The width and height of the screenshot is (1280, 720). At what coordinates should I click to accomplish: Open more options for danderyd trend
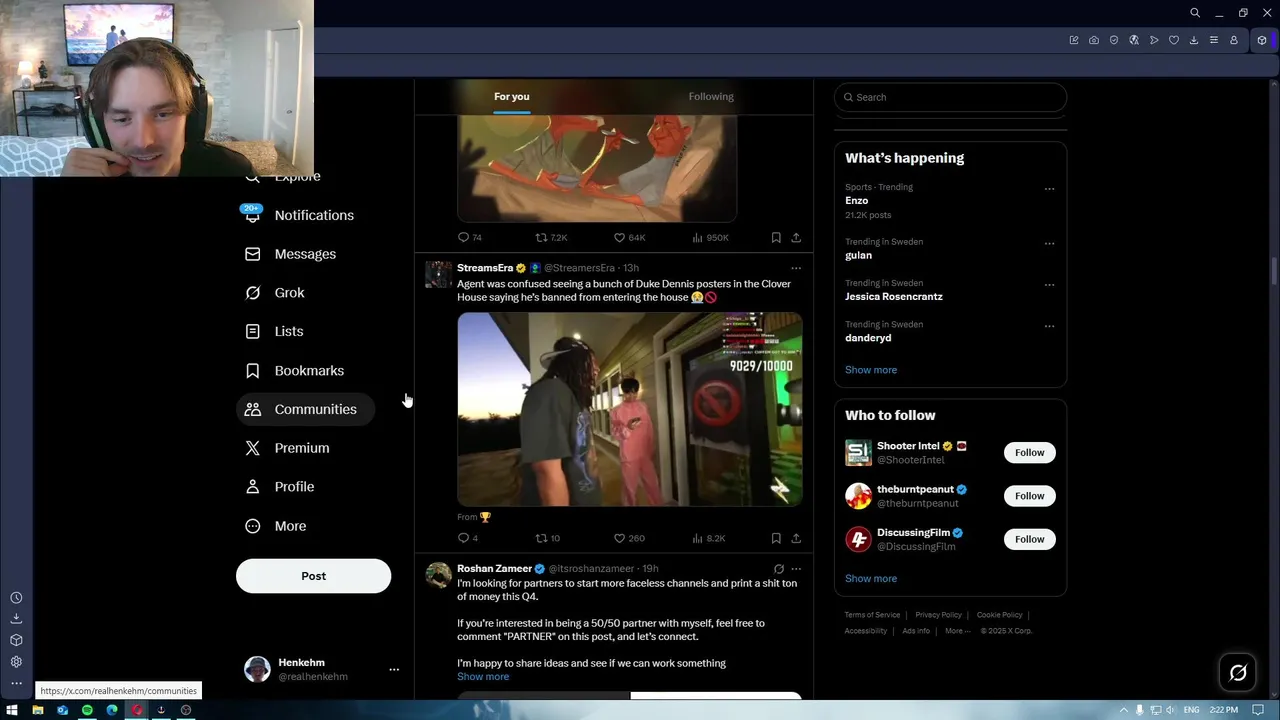[1049, 326]
